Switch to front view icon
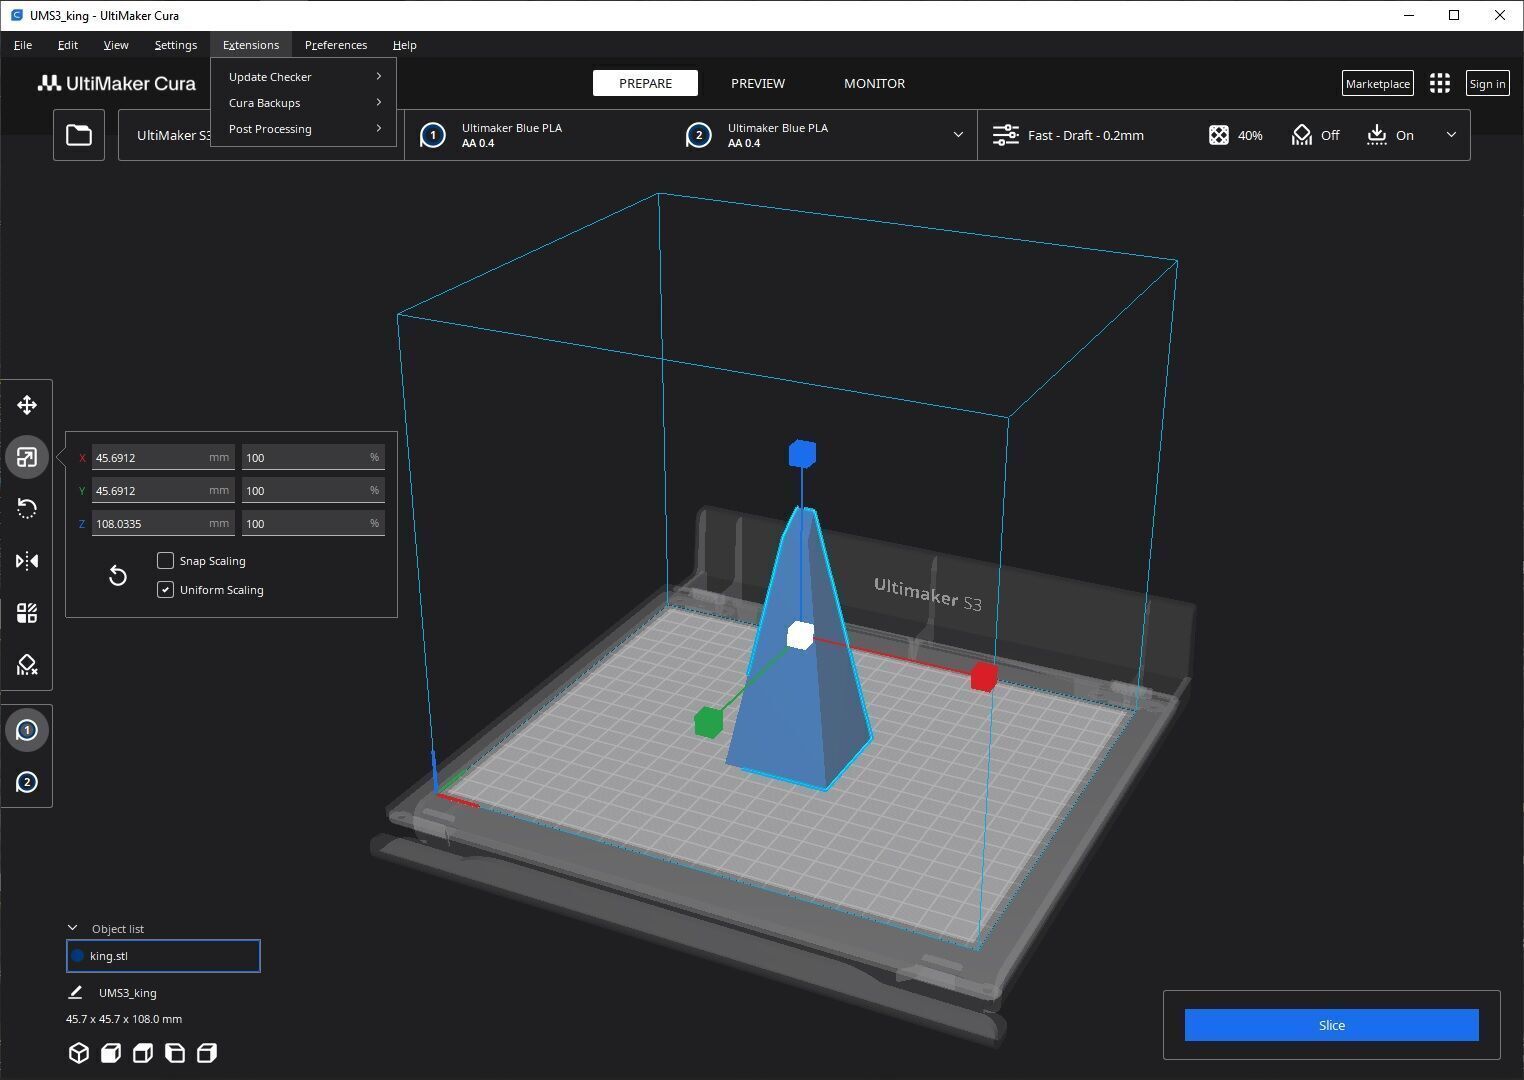The image size is (1524, 1080). pos(111,1053)
